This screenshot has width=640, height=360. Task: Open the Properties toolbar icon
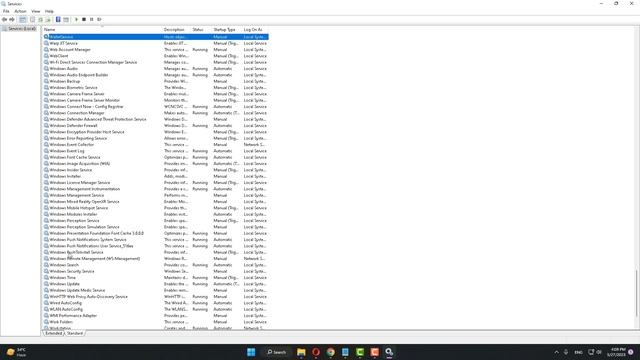[33, 20]
